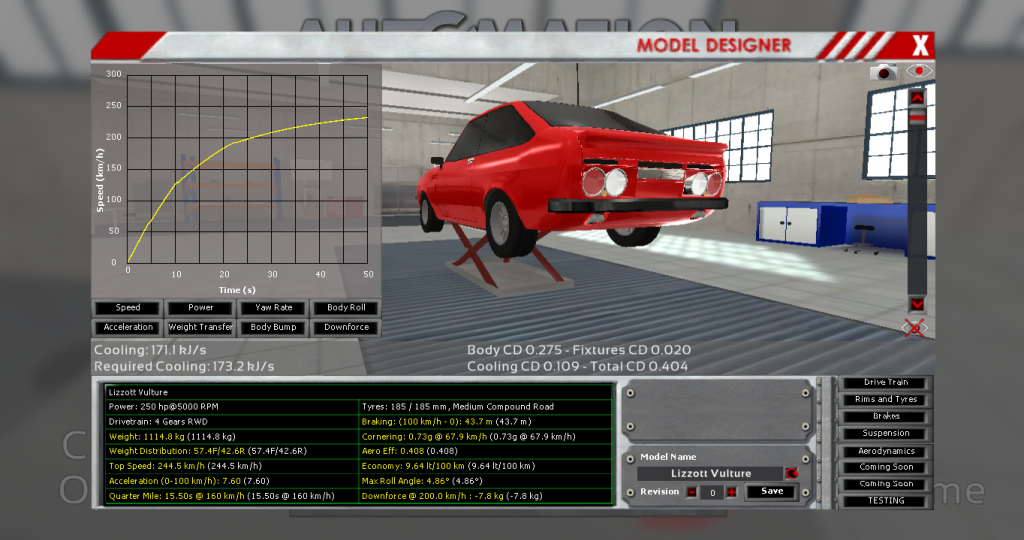1024x540 pixels.
Task: Click the Lizzott Vulture stats header
Action: 359,392
